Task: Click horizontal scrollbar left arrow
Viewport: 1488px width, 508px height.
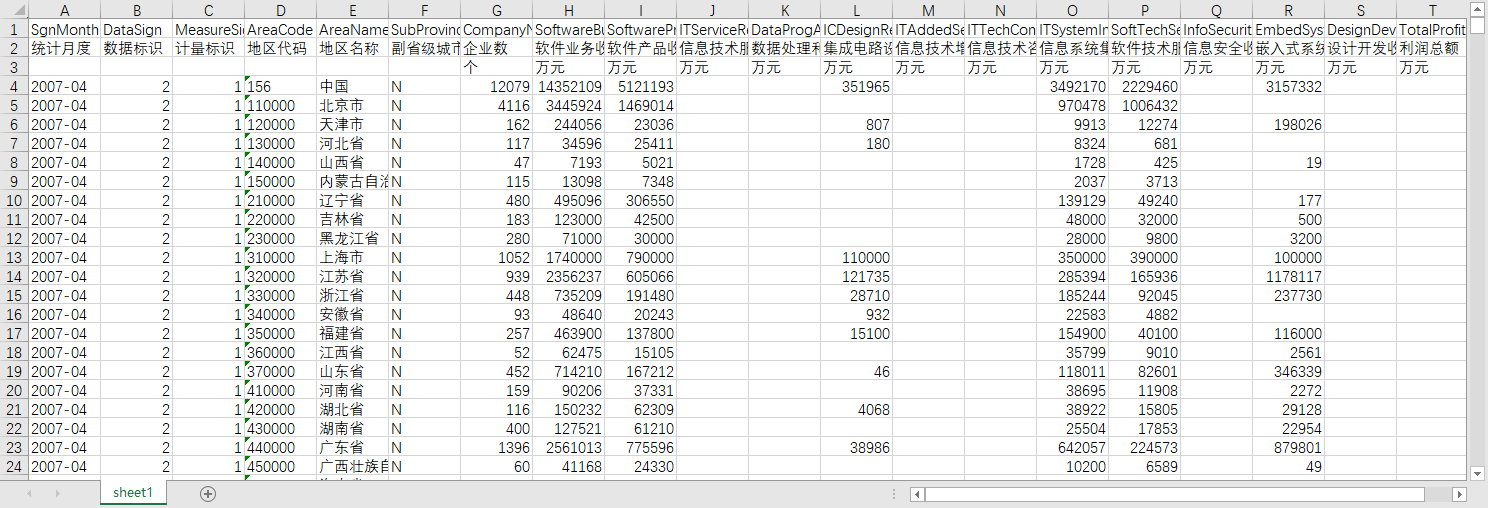Action: [917, 494]
